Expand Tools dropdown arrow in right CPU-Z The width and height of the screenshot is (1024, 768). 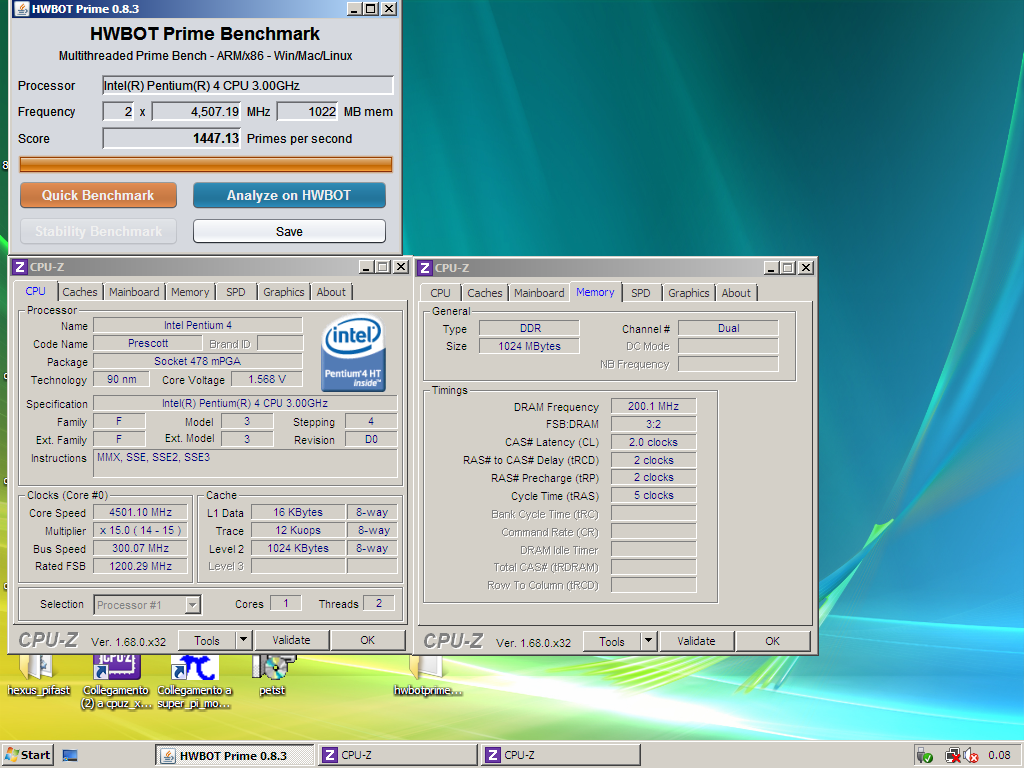pyautogui.click(x=648, y=641)
